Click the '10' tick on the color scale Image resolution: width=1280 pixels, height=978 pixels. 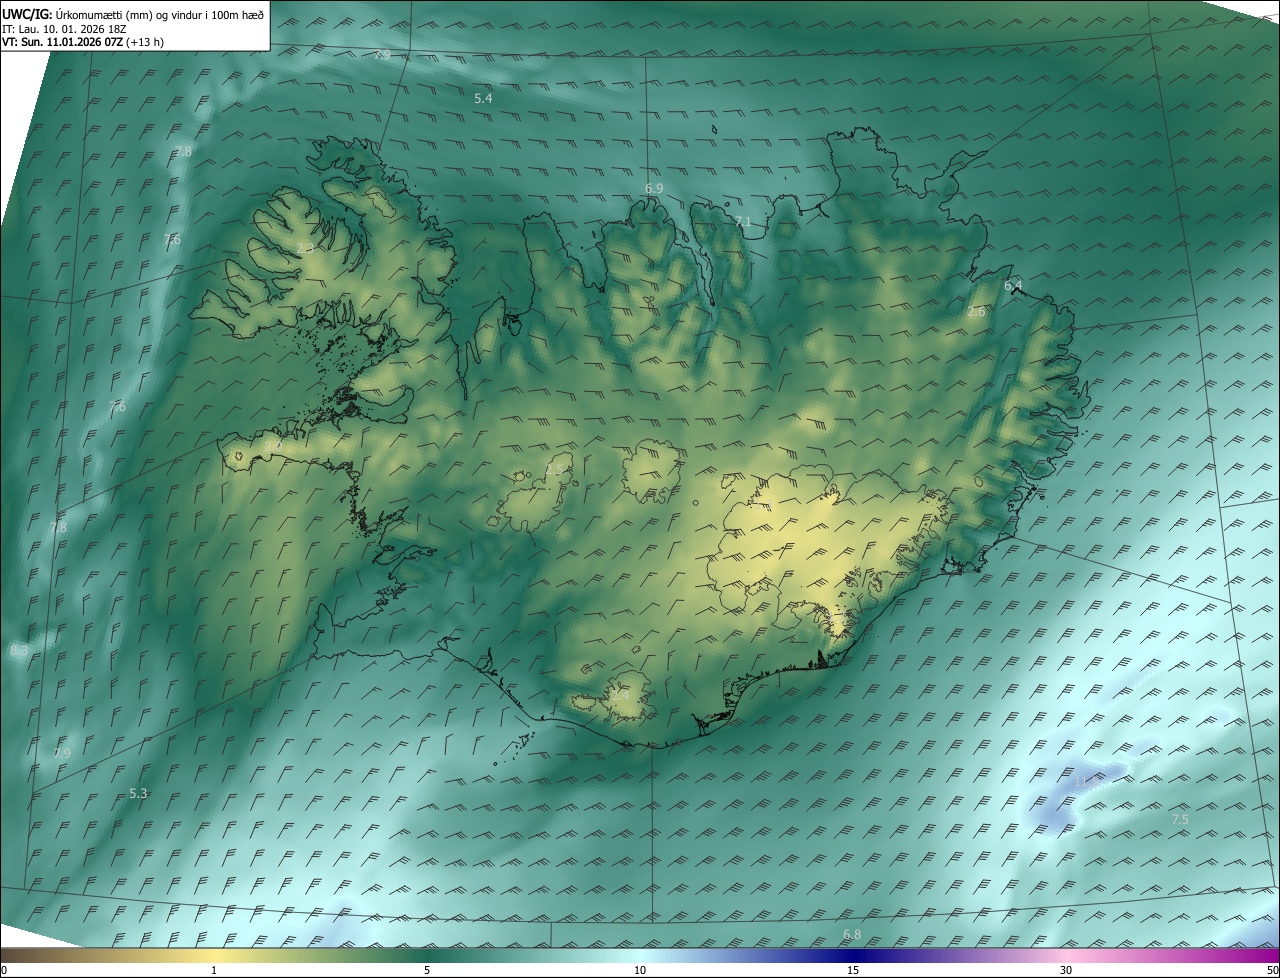[x=640, y=970]
